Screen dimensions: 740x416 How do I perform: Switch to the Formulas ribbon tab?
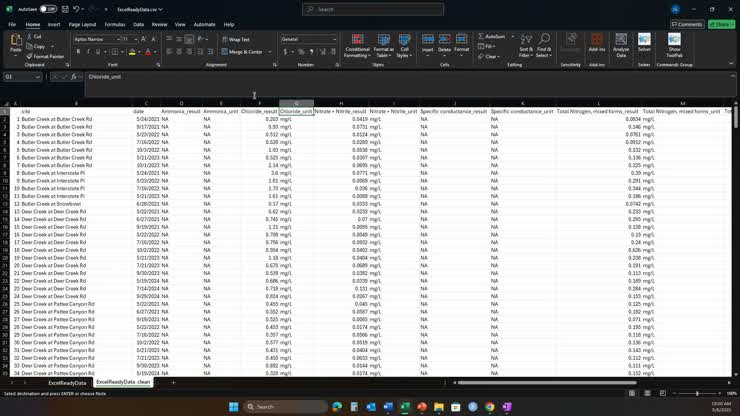point(115,24)
